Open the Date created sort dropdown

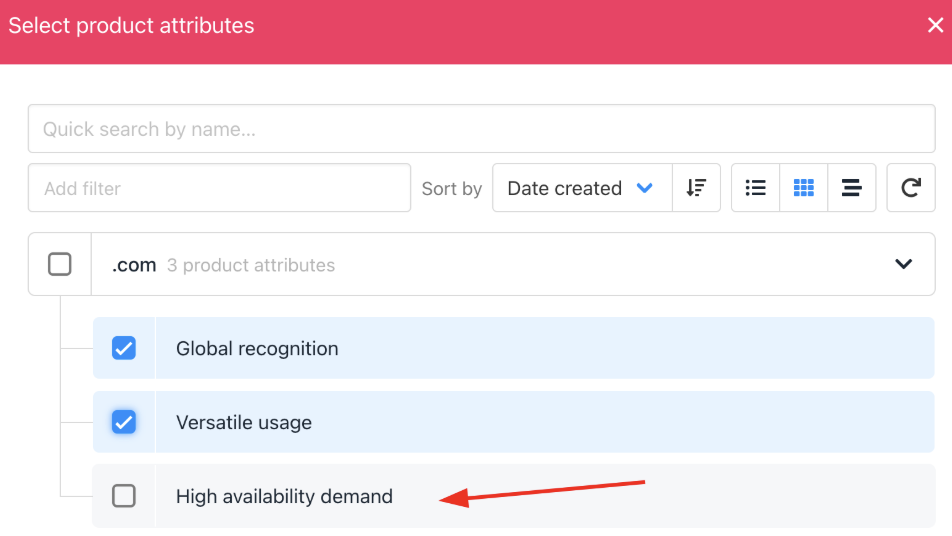tap(582, 188)
